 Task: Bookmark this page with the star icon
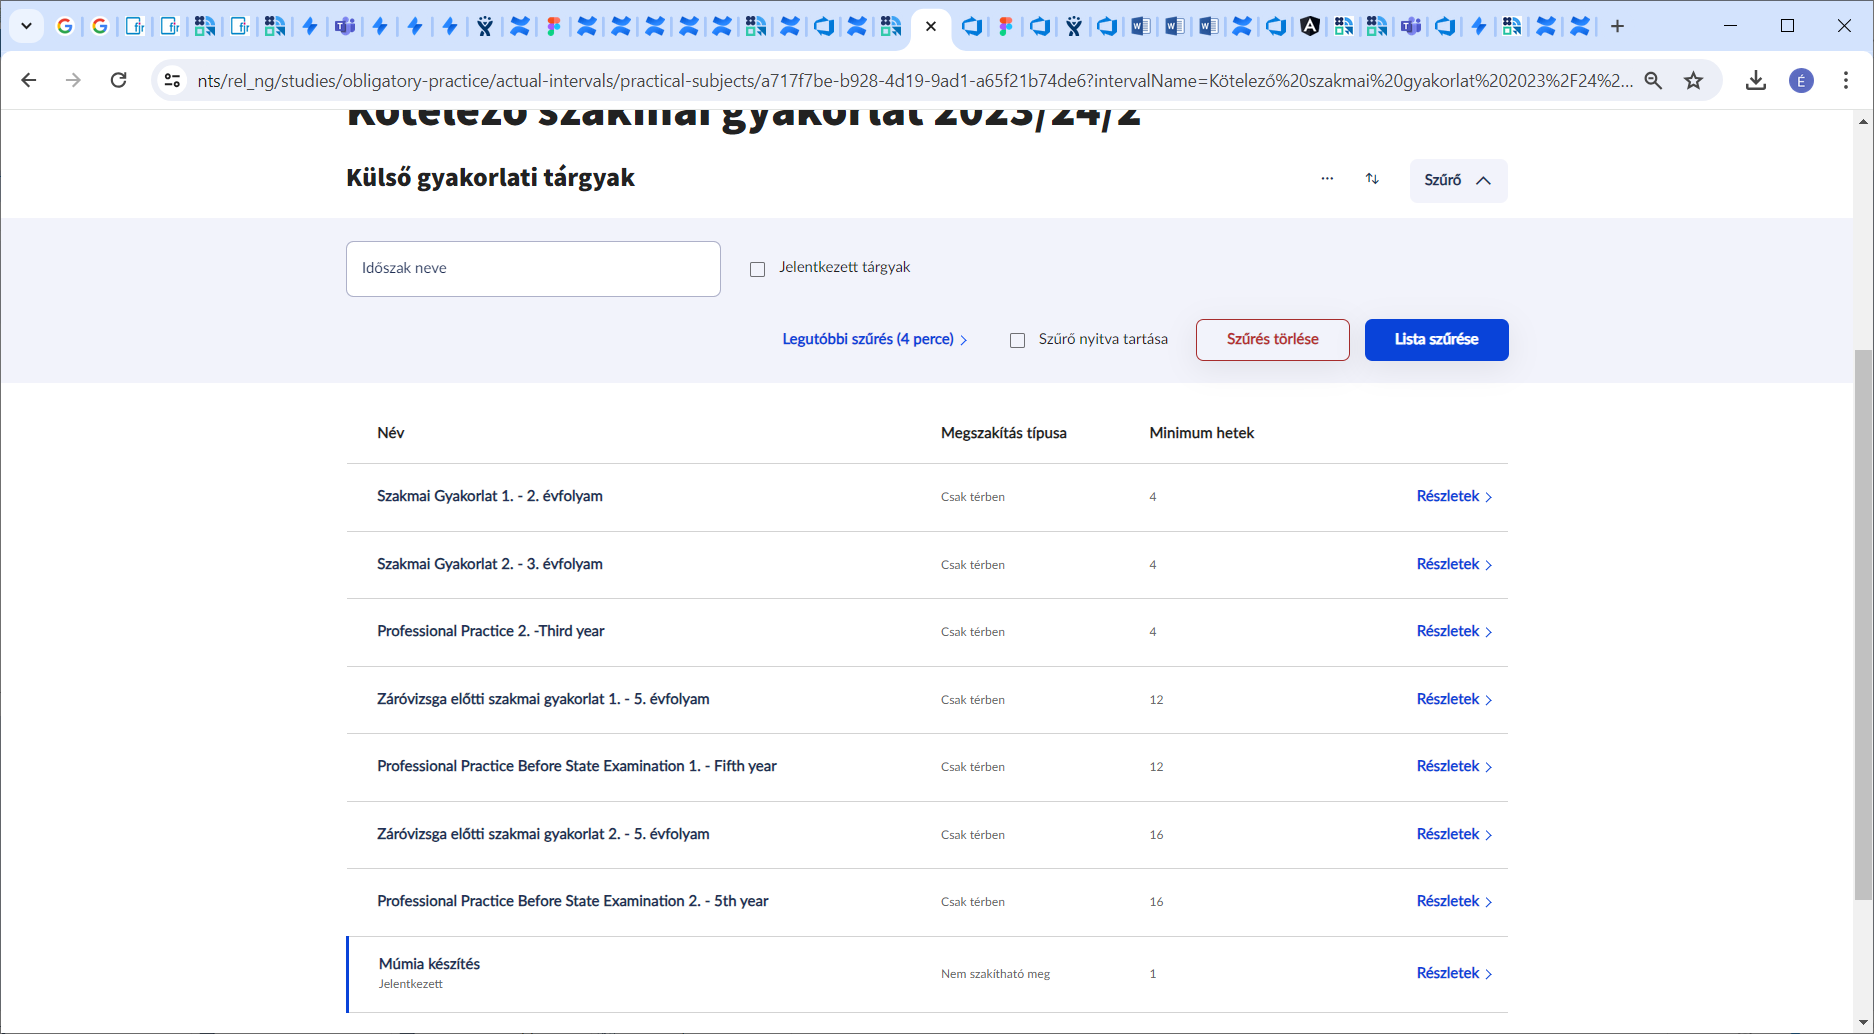(x=1693, y=80)
